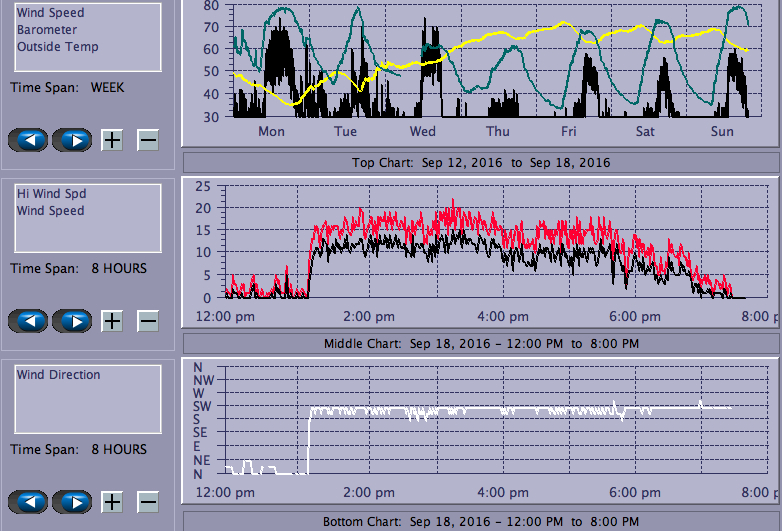Choose Hi Wind Spd in the middle list

(x=50, y=194)
